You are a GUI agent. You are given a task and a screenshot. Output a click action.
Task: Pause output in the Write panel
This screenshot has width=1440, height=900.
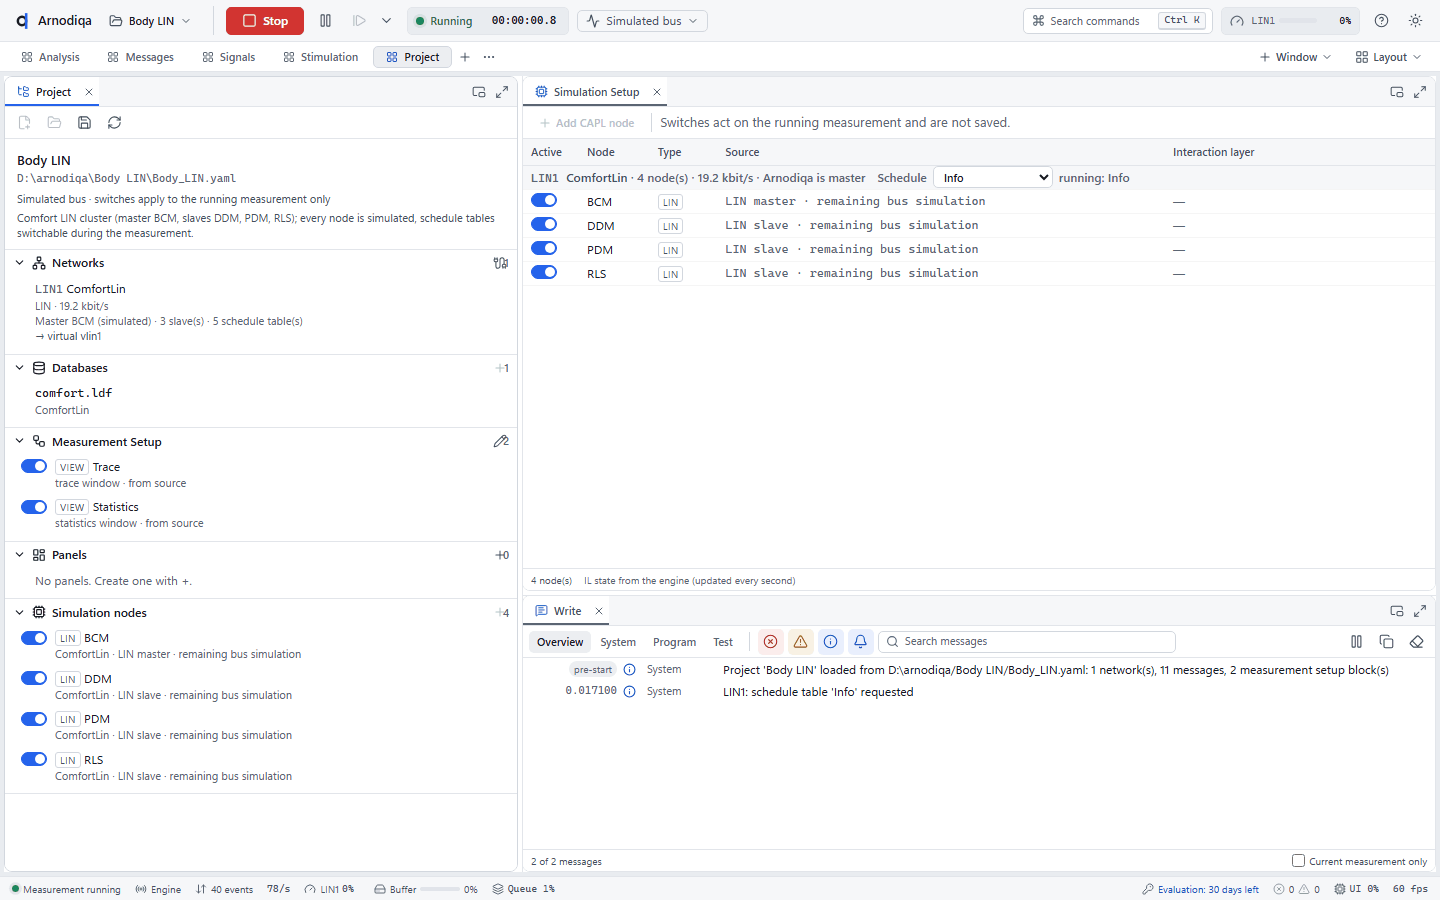pyautogui.click(x=1356, y=642)
